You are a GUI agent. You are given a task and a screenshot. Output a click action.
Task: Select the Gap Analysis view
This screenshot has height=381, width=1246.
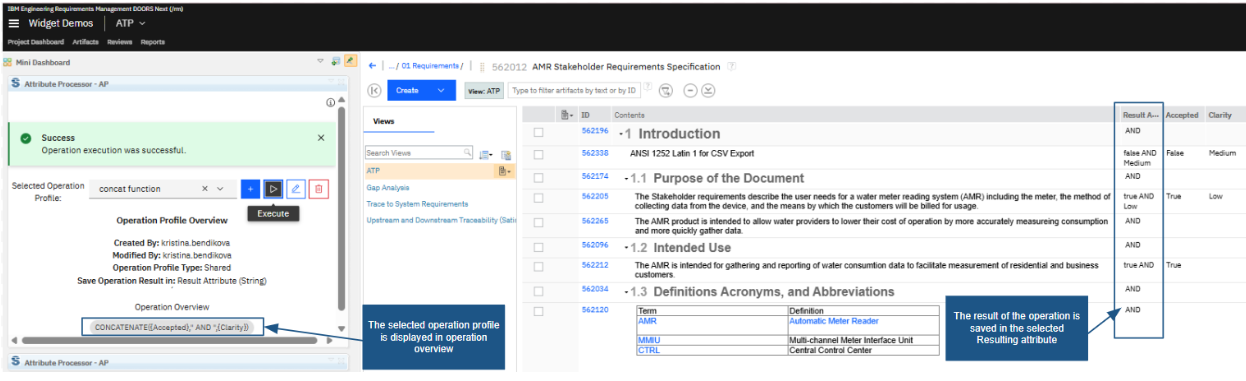[388, 187]
